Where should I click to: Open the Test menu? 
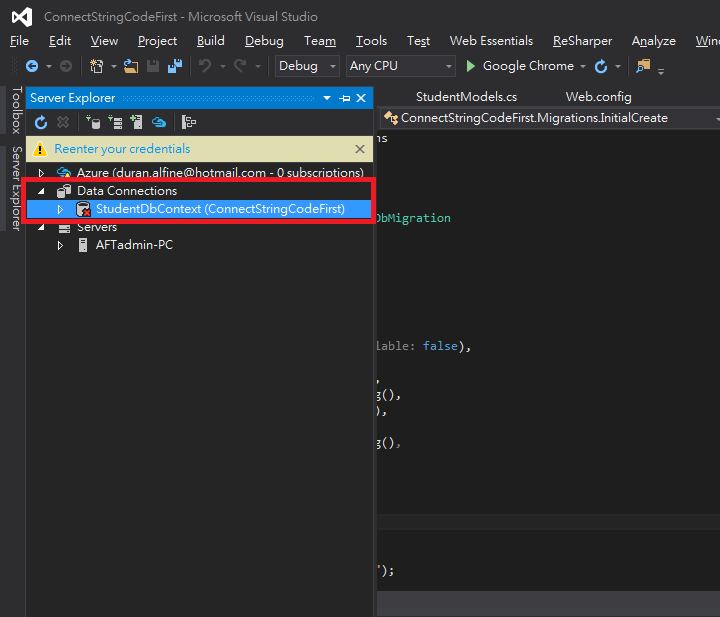pos(418,41)
